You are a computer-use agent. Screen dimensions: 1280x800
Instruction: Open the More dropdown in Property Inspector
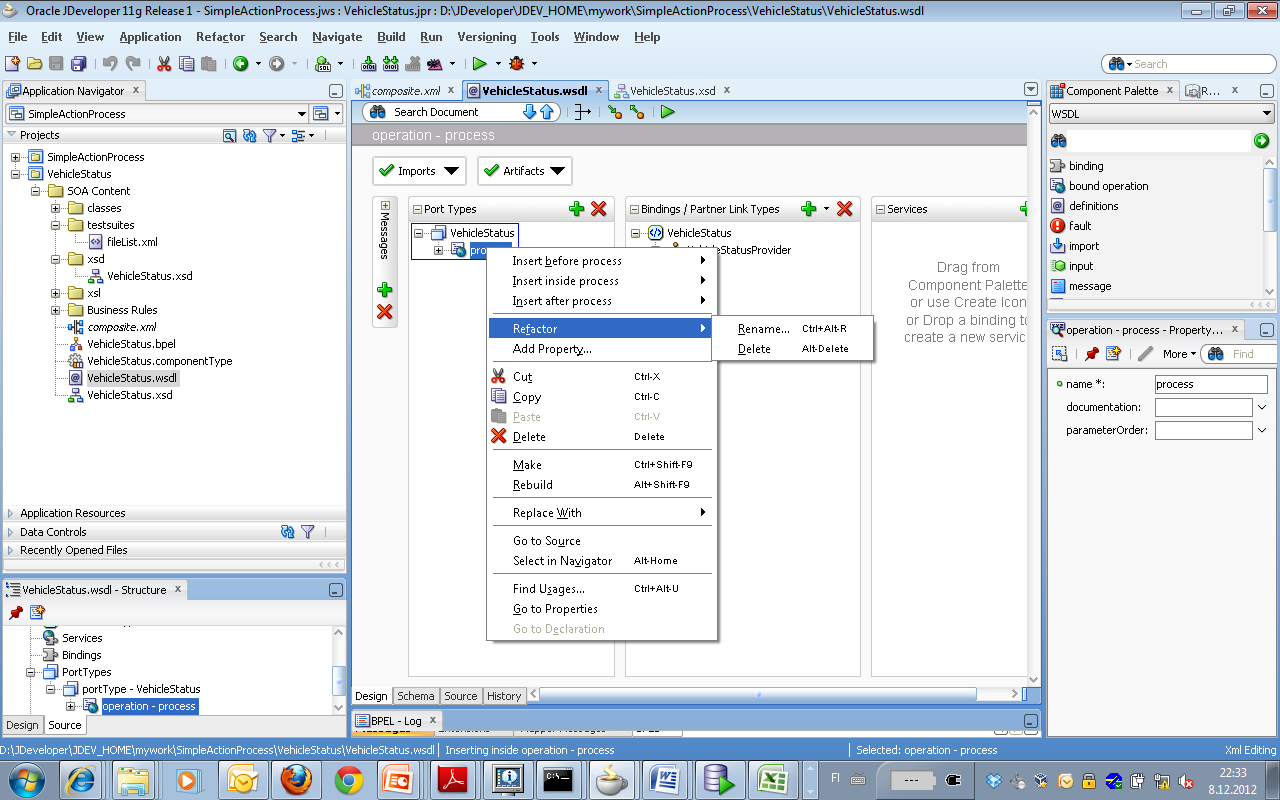click(1180, 354)
